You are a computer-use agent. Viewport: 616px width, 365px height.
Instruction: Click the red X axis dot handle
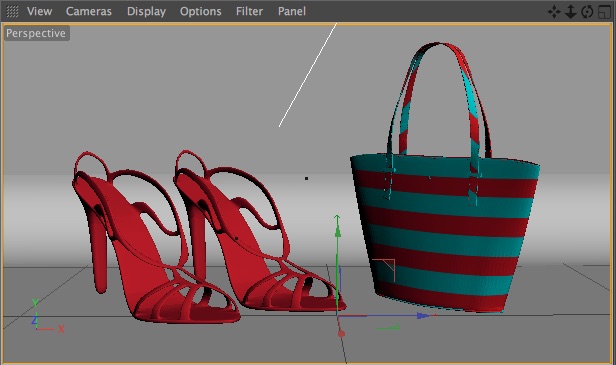[x=341, y=334]
